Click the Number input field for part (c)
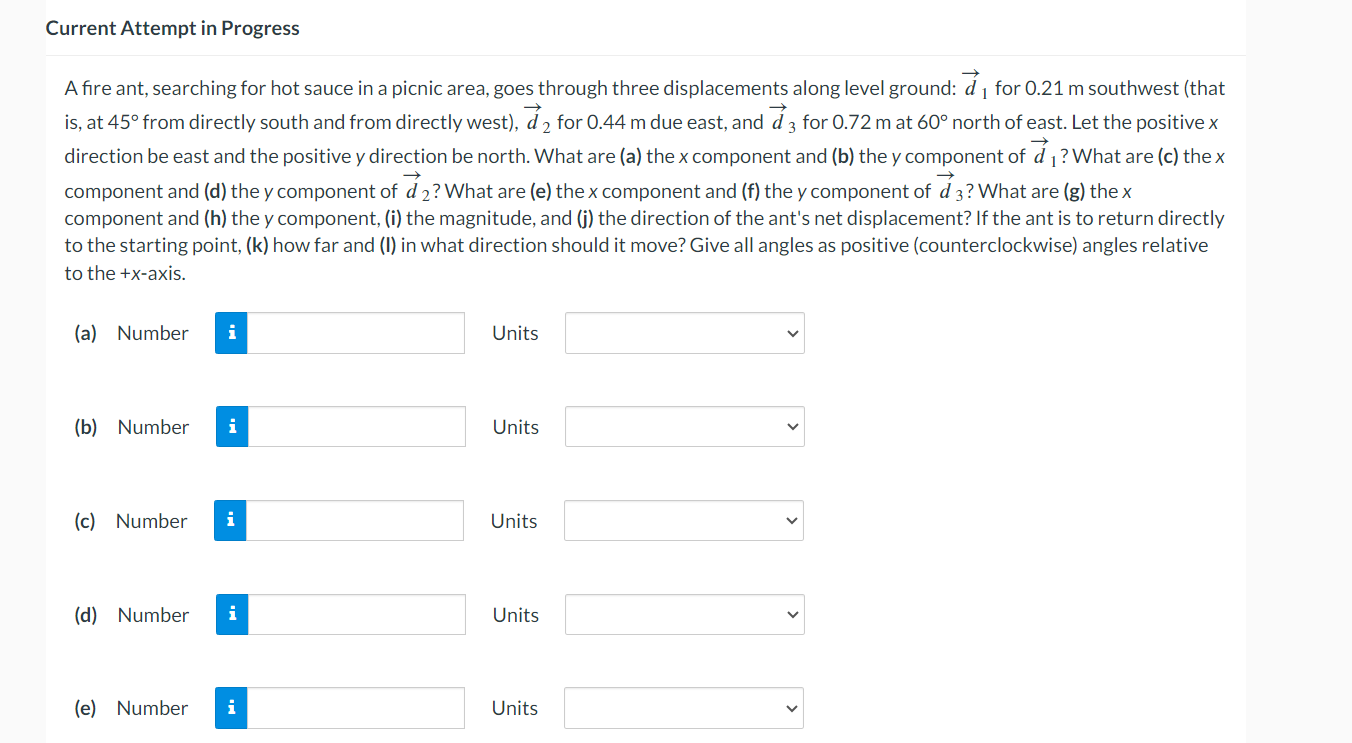The image size is (1352, 743). 353,520
